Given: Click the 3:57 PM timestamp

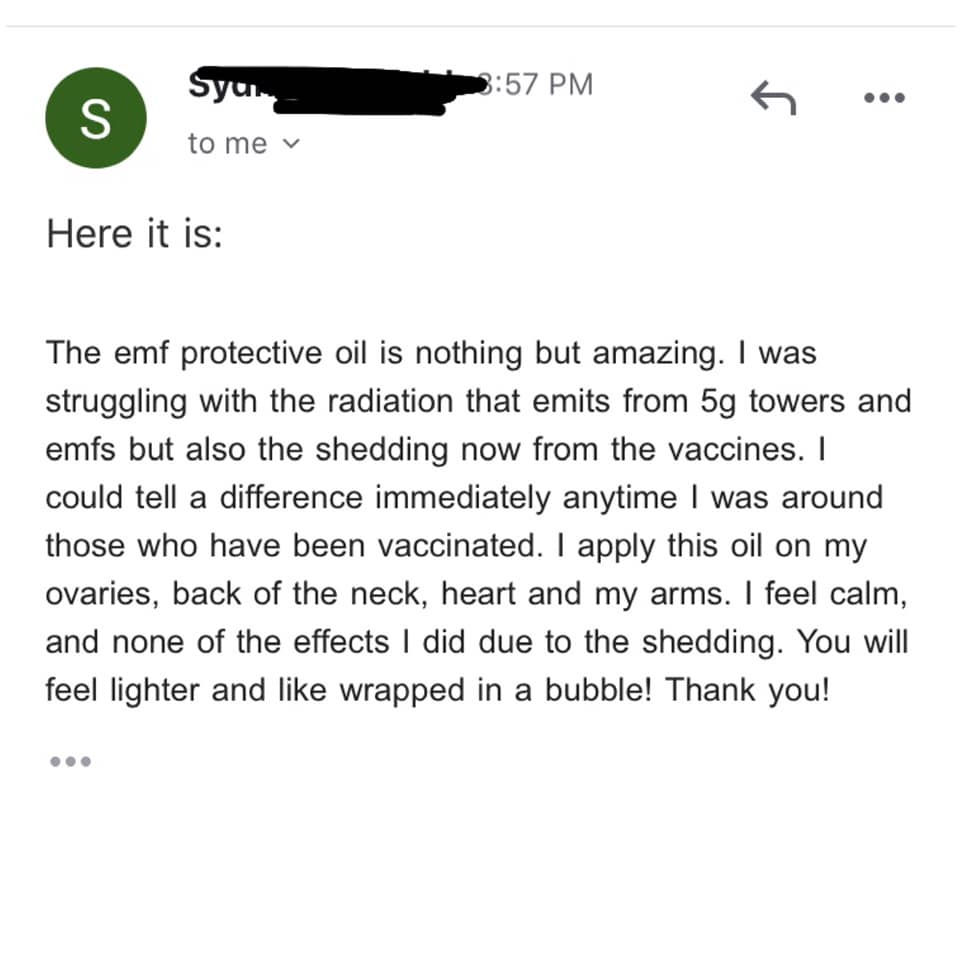Looking at the screenshot, I should click(x=540, y=85).
